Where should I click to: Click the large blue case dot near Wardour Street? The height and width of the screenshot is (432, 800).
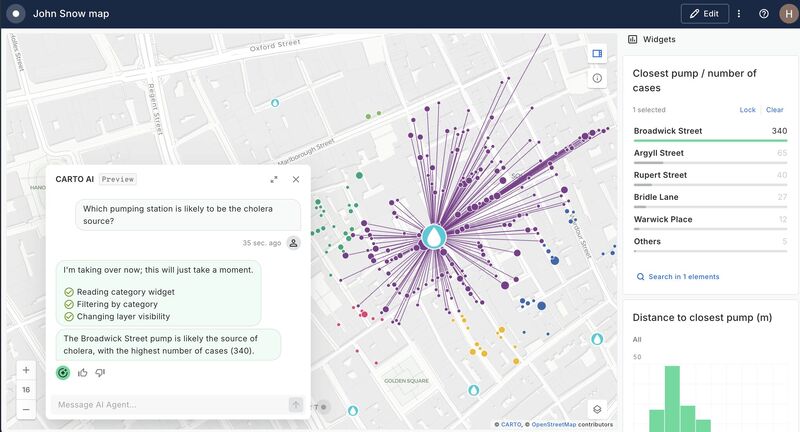pyautogui.click(x=555, y=261)
